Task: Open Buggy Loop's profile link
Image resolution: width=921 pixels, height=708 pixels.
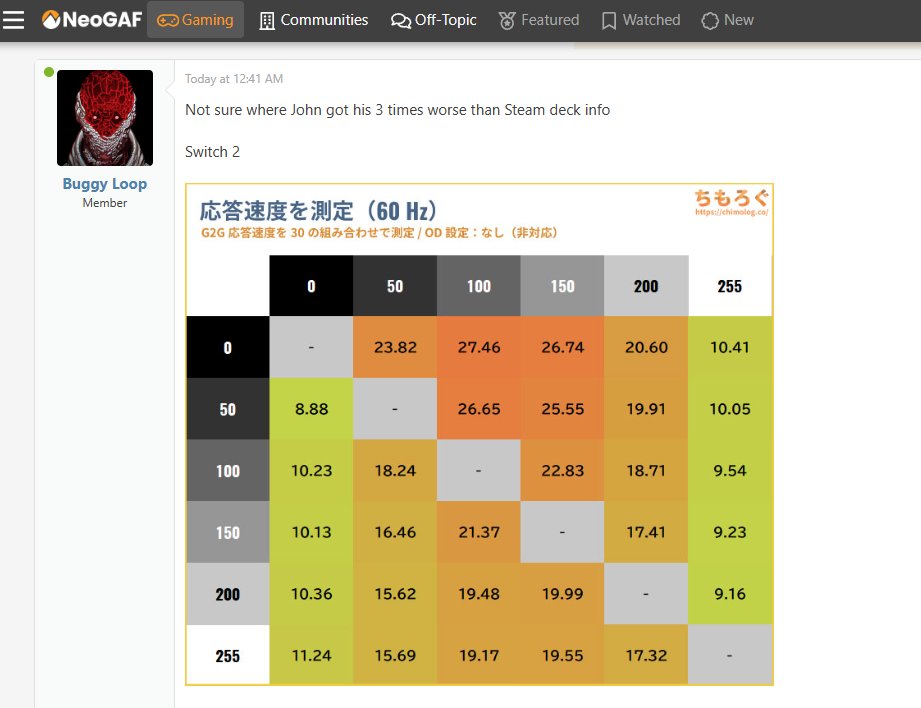Action: pyautogui.click(x=105, y=184)
